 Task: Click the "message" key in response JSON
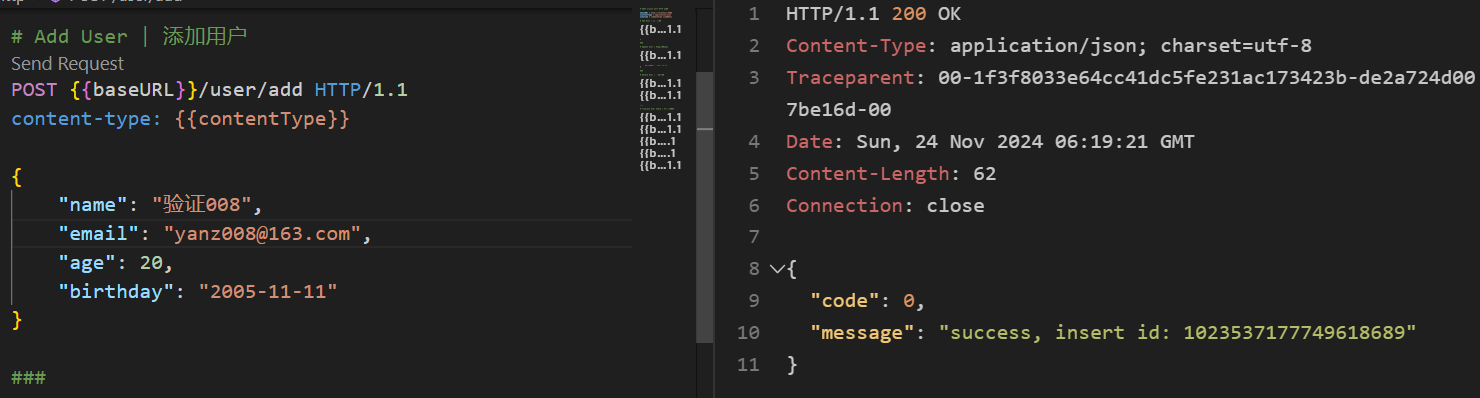pos(862,333)
